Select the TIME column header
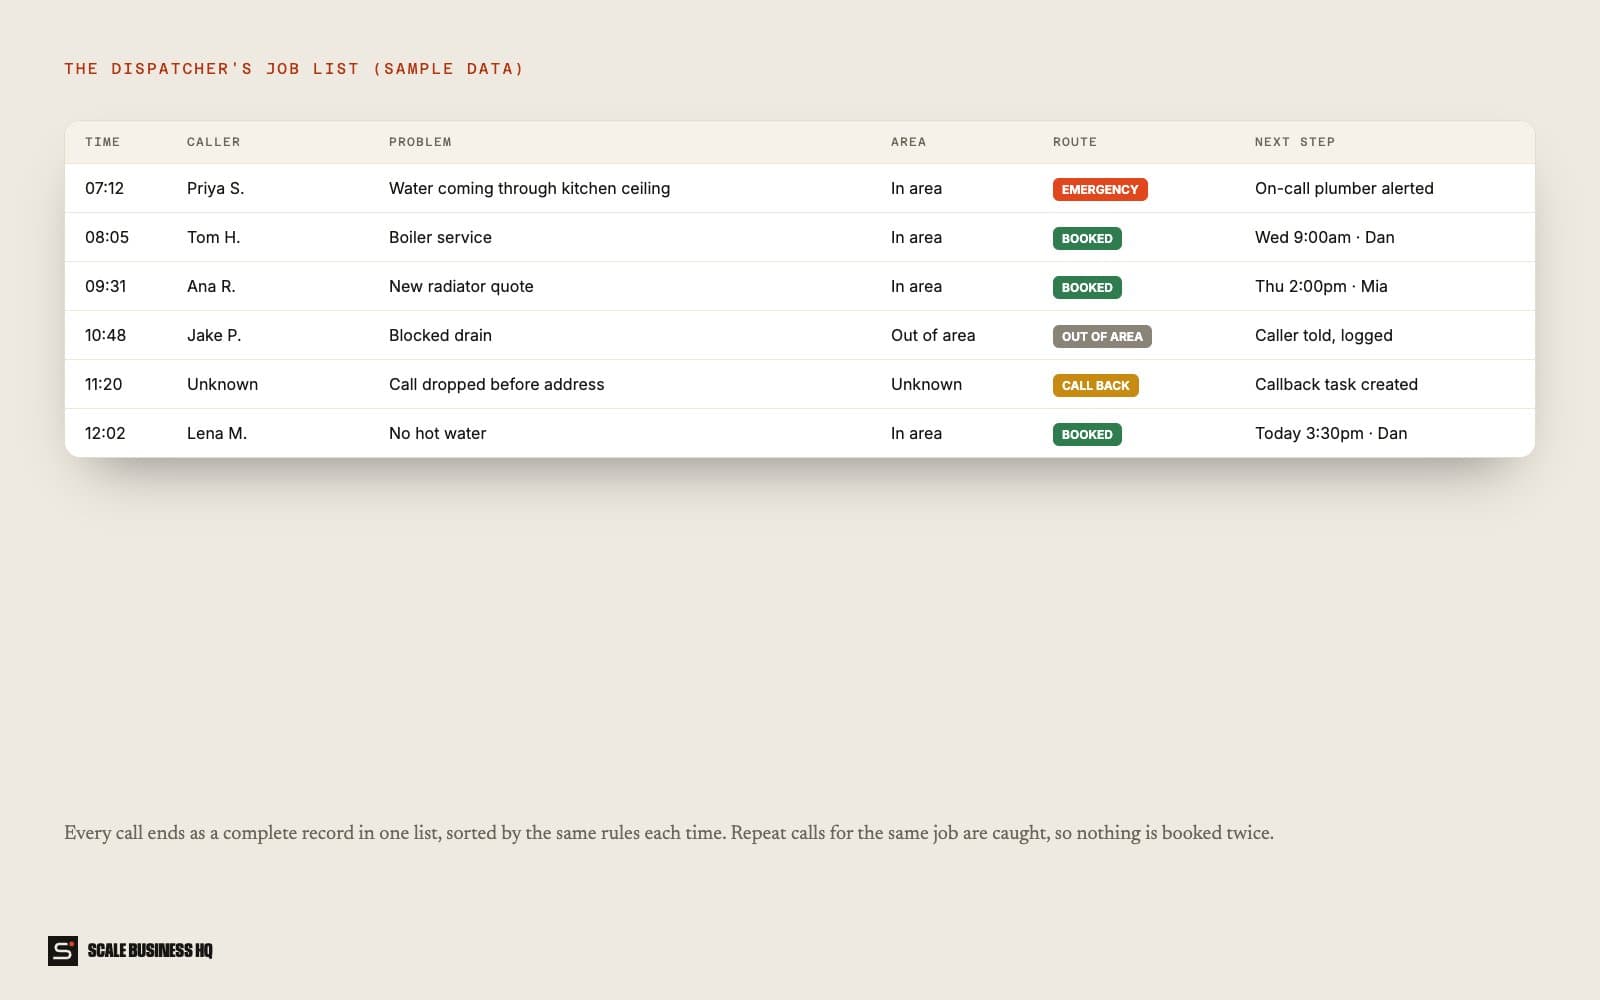The height and width of the screenshot is (1000, 1600). pyautogui.click(x=102, y=142)
